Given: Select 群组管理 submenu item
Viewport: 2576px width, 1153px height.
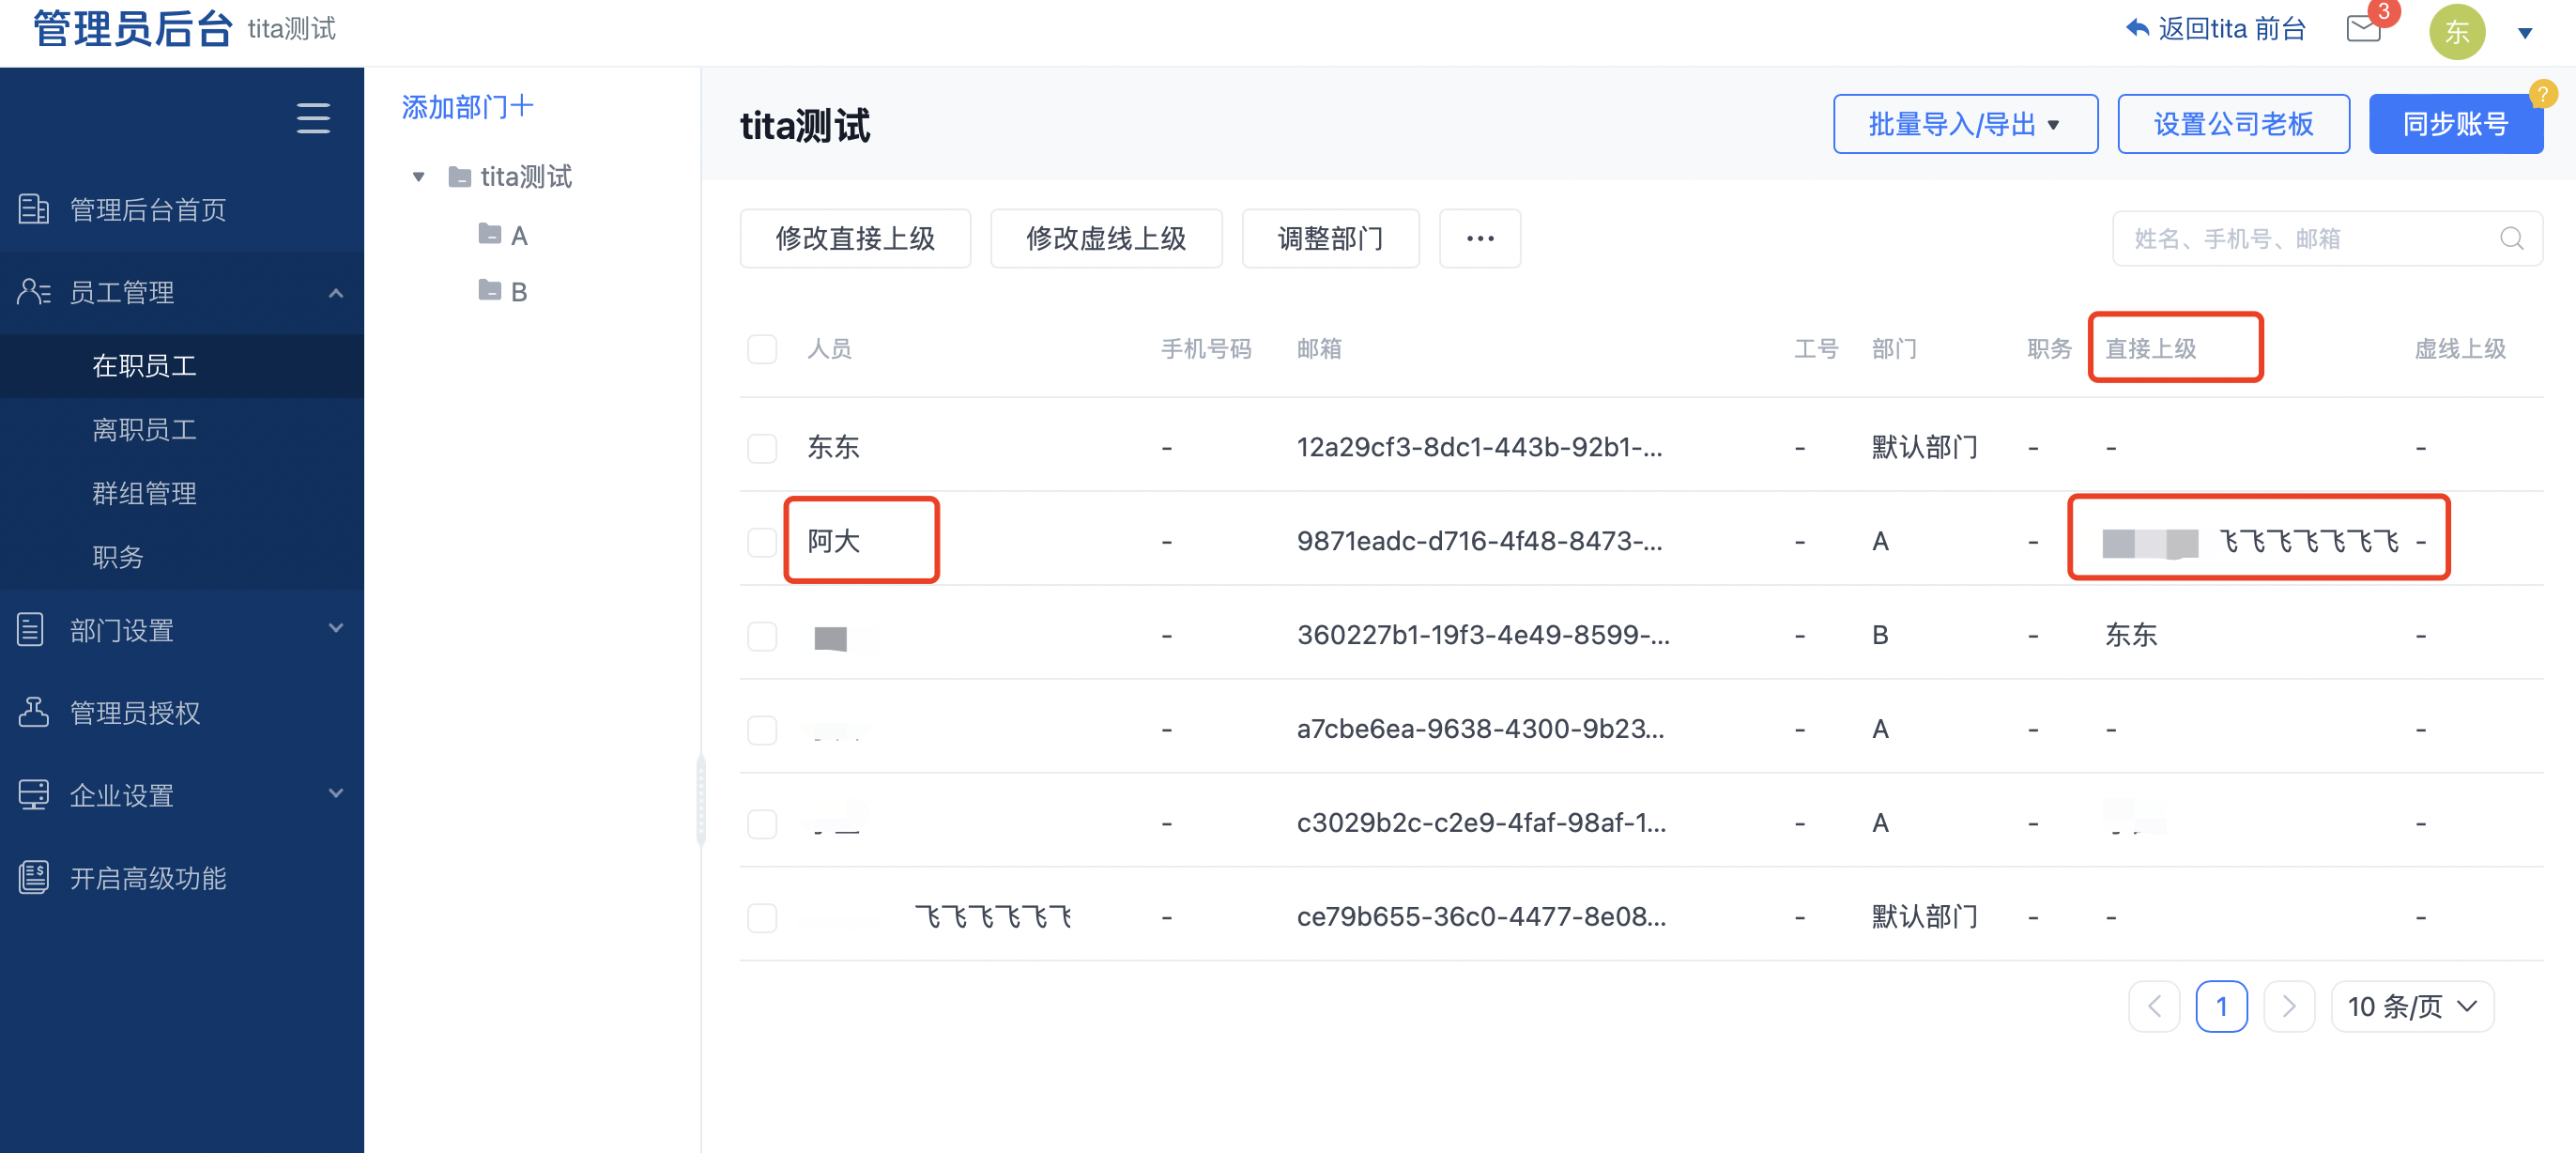Looking at the screenshot, I should (x=182, y=493).
